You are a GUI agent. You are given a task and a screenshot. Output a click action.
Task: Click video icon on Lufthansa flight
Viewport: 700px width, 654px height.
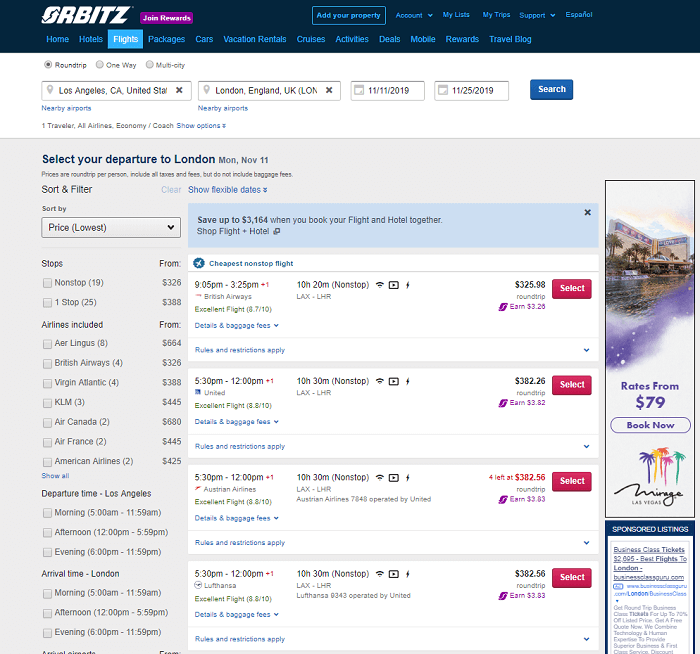point(394,574)
